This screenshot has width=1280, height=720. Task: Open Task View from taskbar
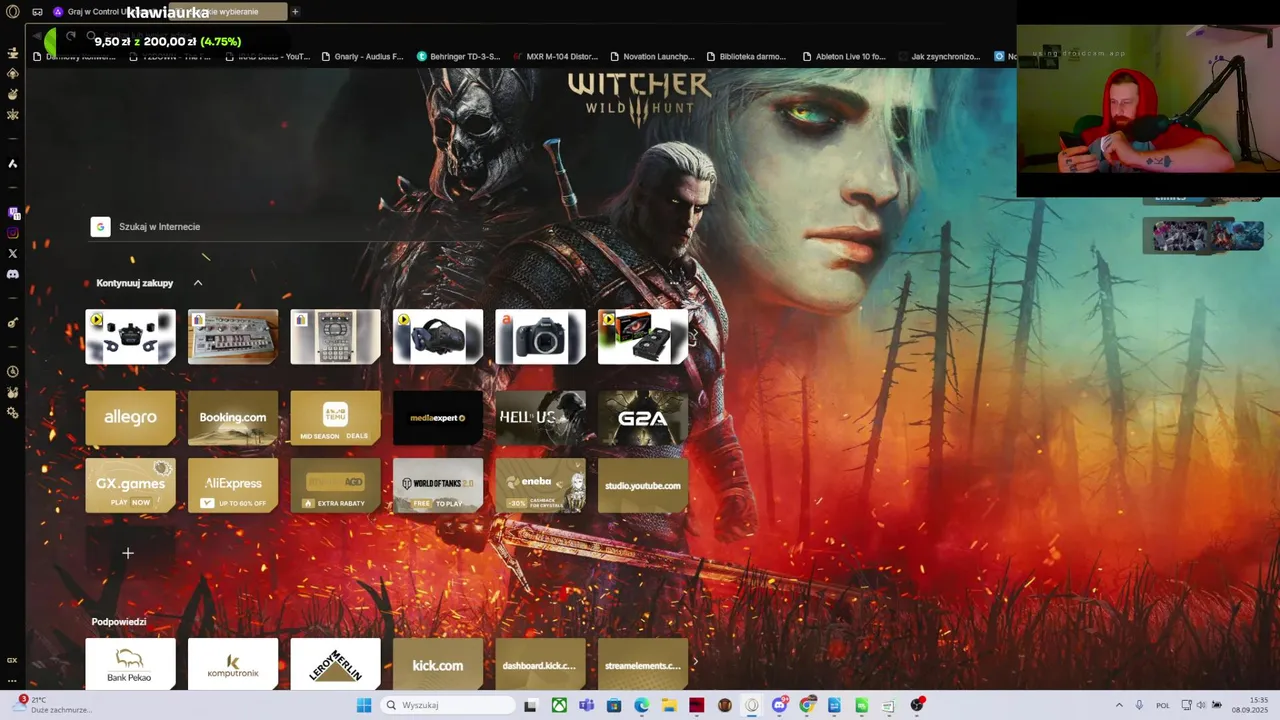(x=530, y=705)
